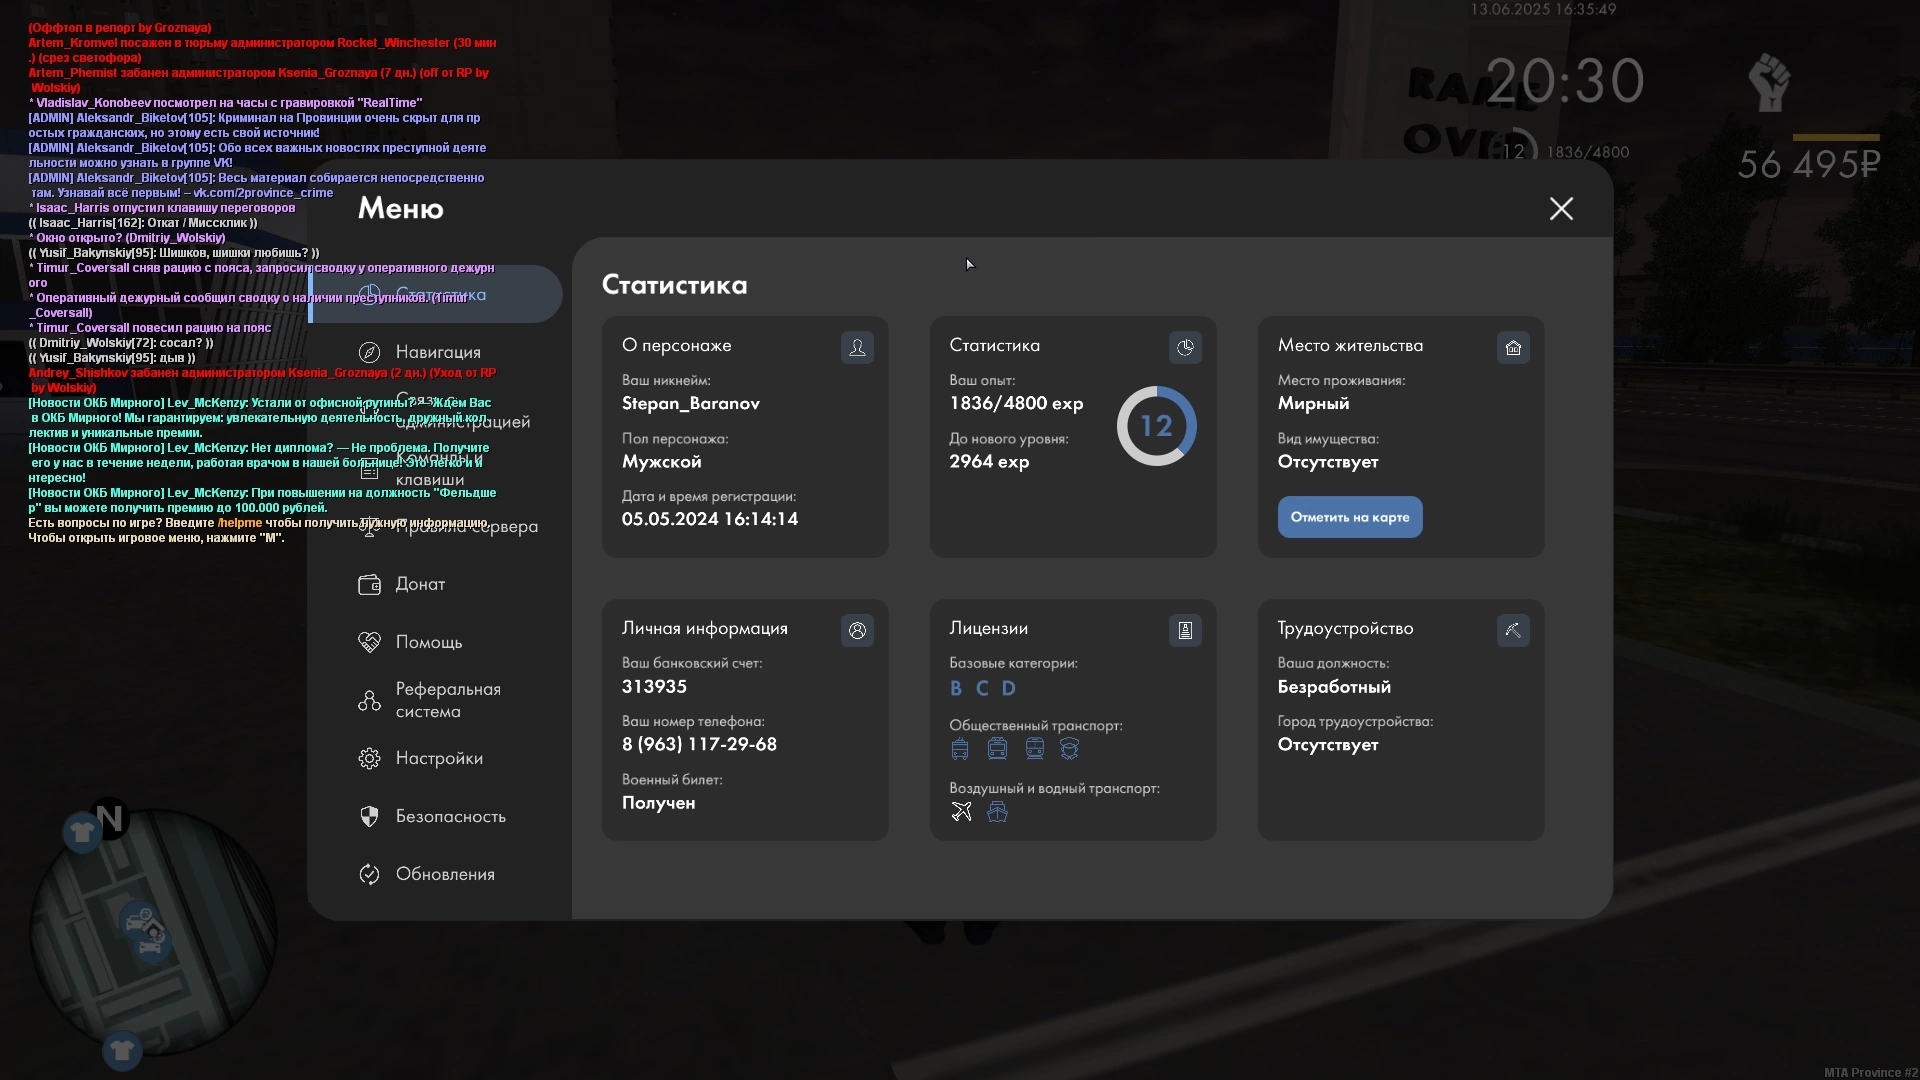Click the residence value Мирный
Viewport: 1920px width, 1080px height.
[1313, 404]
